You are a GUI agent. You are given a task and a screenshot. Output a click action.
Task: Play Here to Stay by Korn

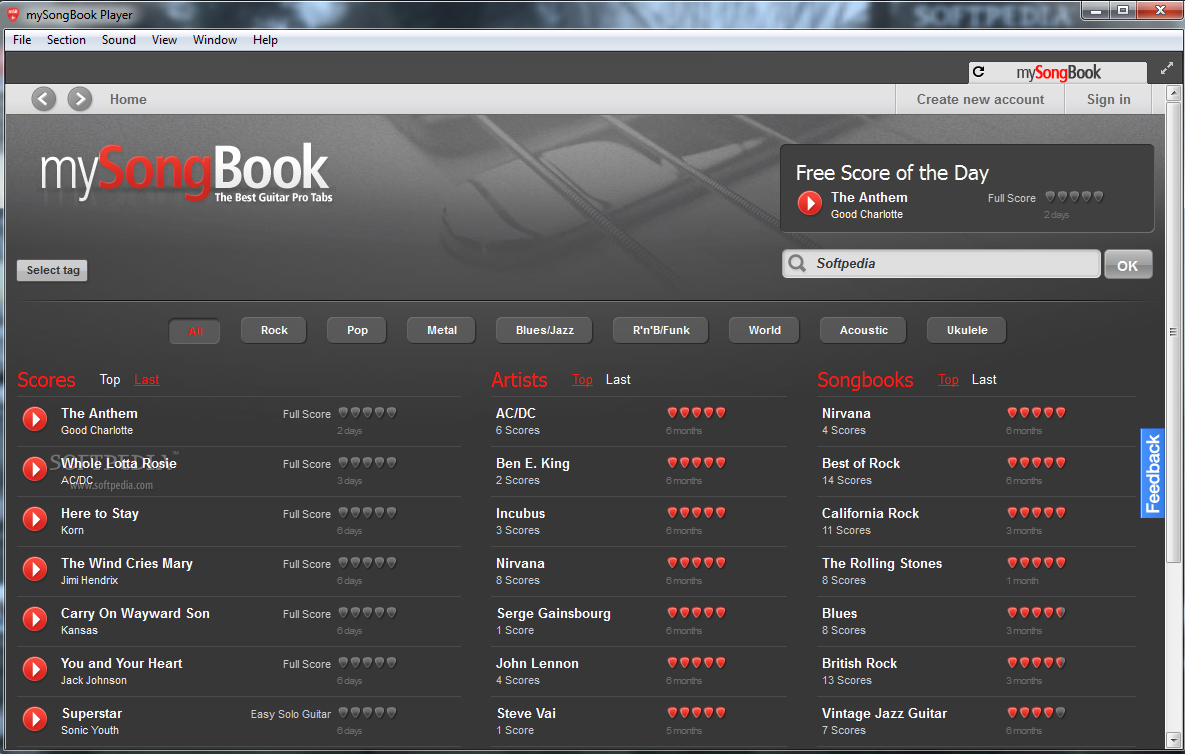(35, 518)
